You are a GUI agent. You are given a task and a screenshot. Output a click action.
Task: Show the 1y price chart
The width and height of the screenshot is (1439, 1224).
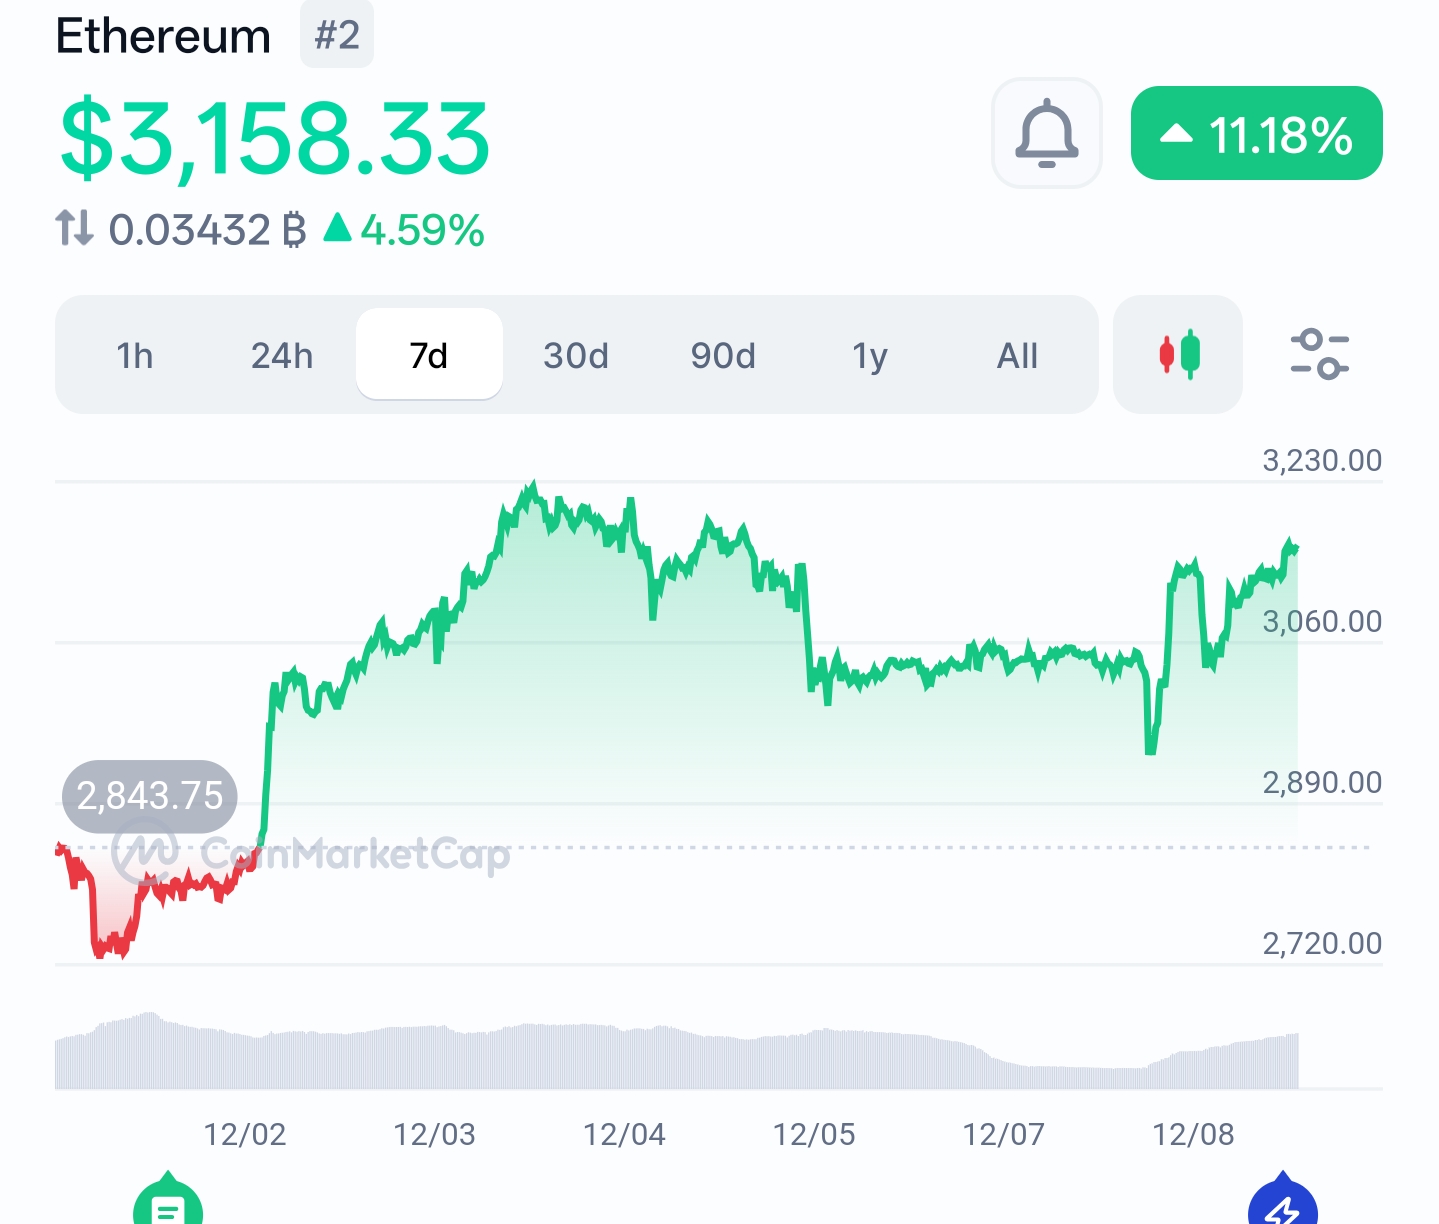coord(870,355)
